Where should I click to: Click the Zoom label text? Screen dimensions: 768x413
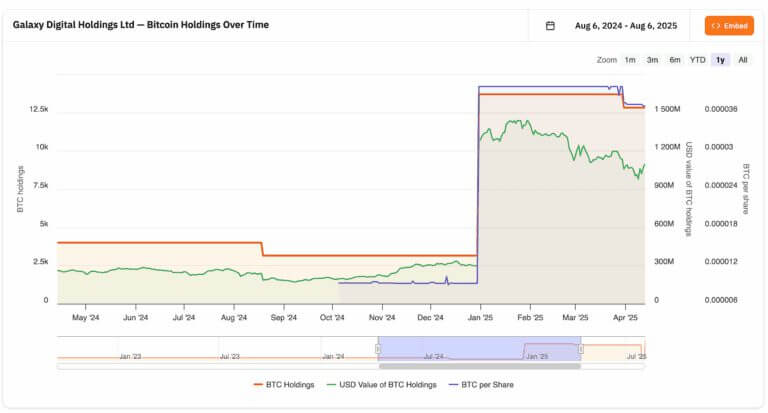coord(606,60)
